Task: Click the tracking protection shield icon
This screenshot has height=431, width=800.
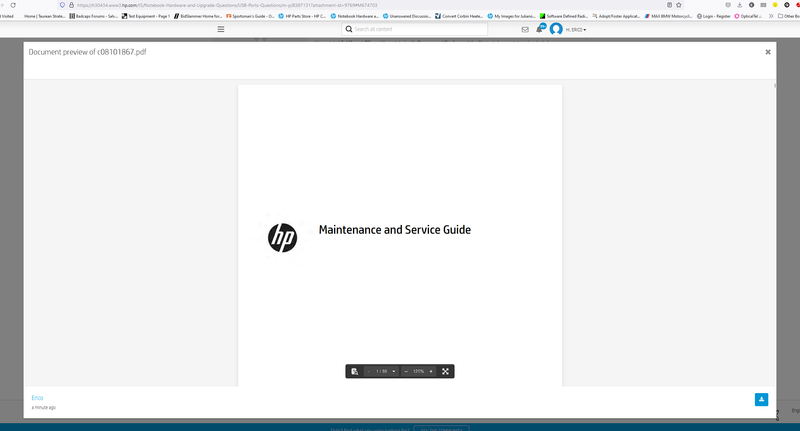Action: [62, 5]
